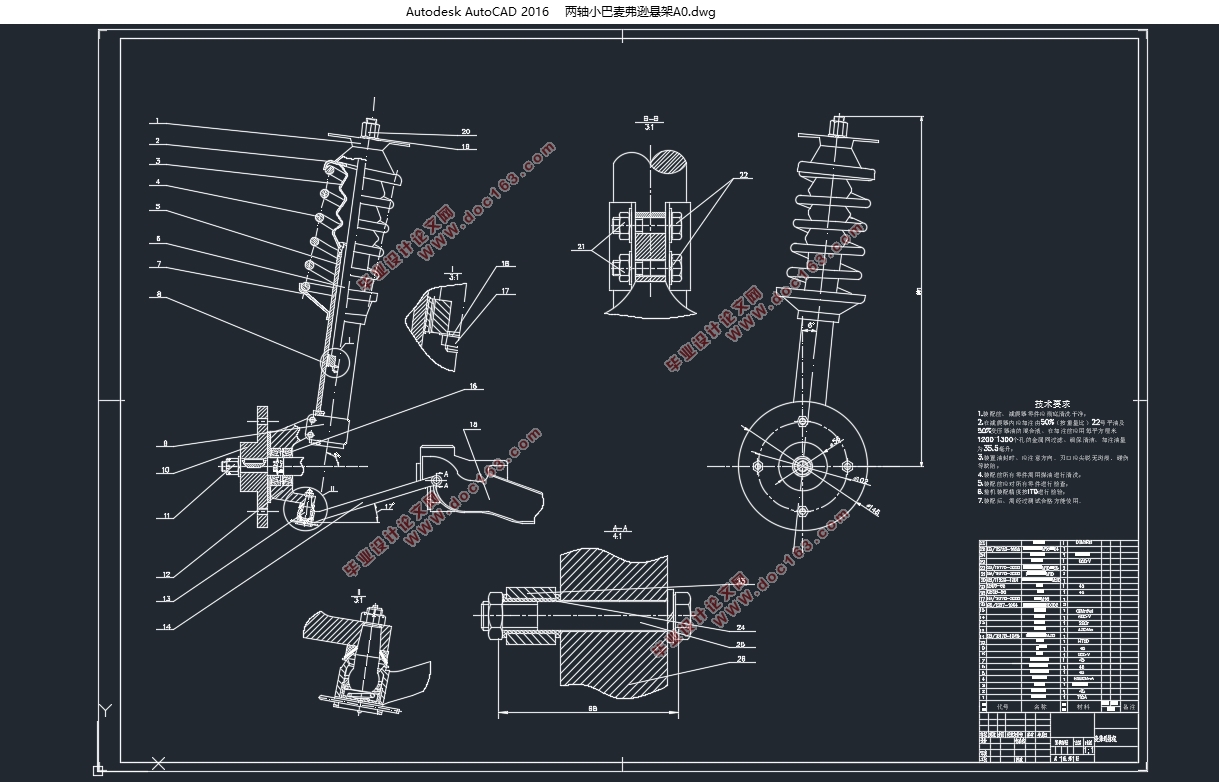This screenshot has width=1219, height=782.
Task: Select part callout number 13
Action: coord(166,599)
